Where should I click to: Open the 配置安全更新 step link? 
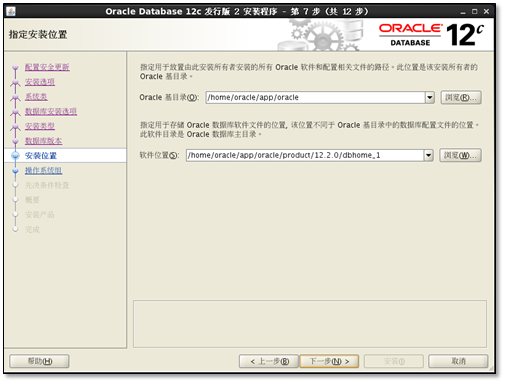[x=47, y=67]
